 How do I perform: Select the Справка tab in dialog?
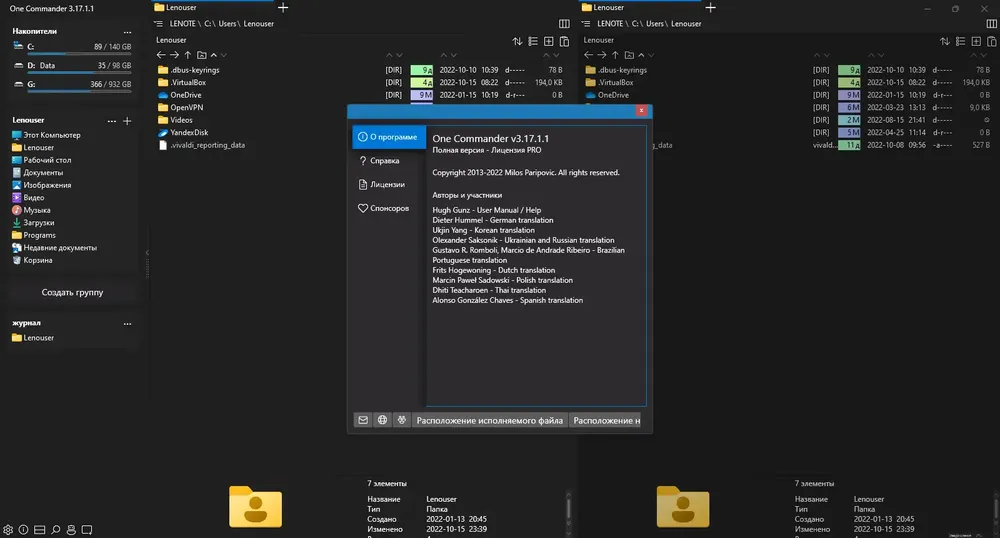[x=379, y=161]
